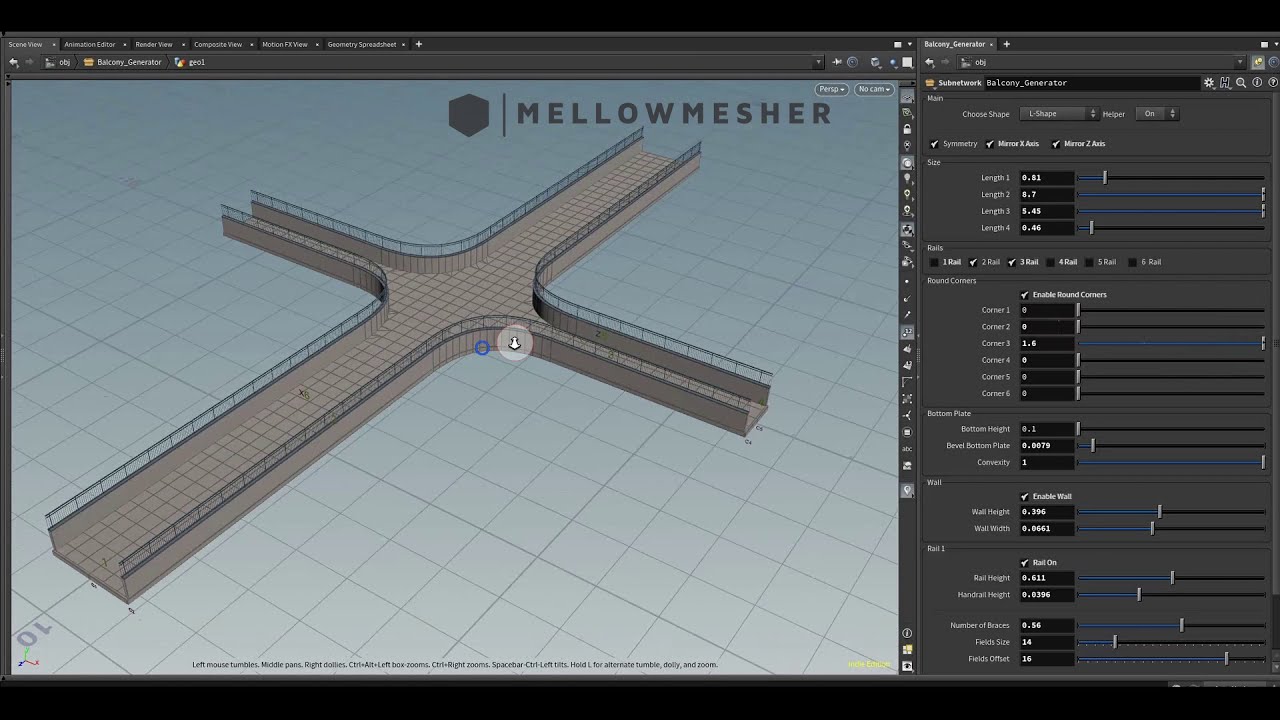Enable the 5 Rail checkbox
1280x720 pixels.
[1090, 262]
